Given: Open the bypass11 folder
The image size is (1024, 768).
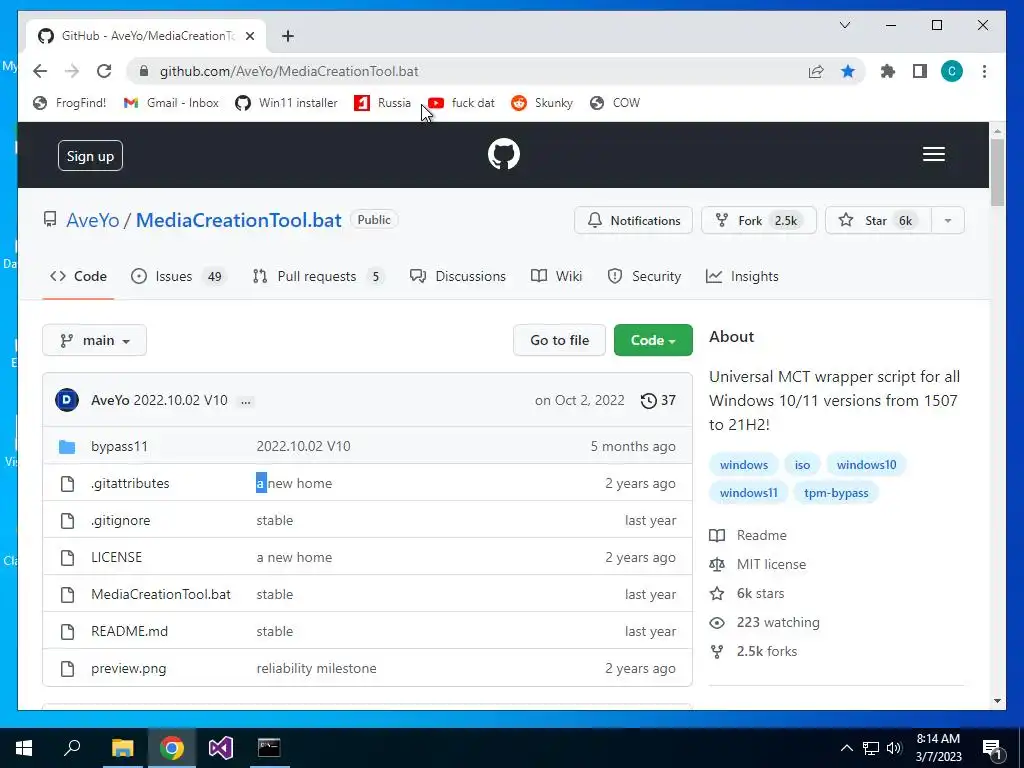Looking at the screenshot, I should (119, 447).
